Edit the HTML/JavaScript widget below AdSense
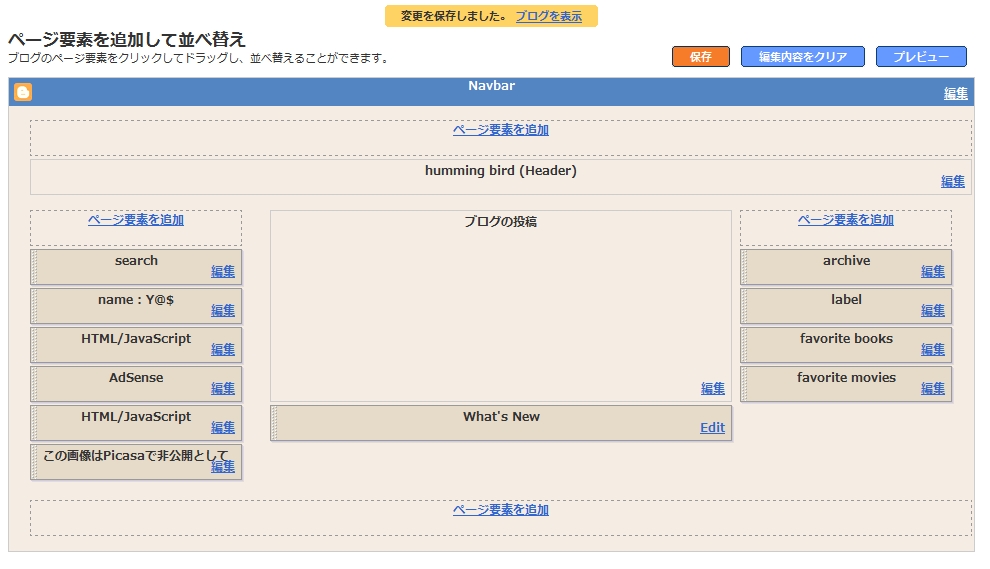The image size is (990, 569). [223, 428]
